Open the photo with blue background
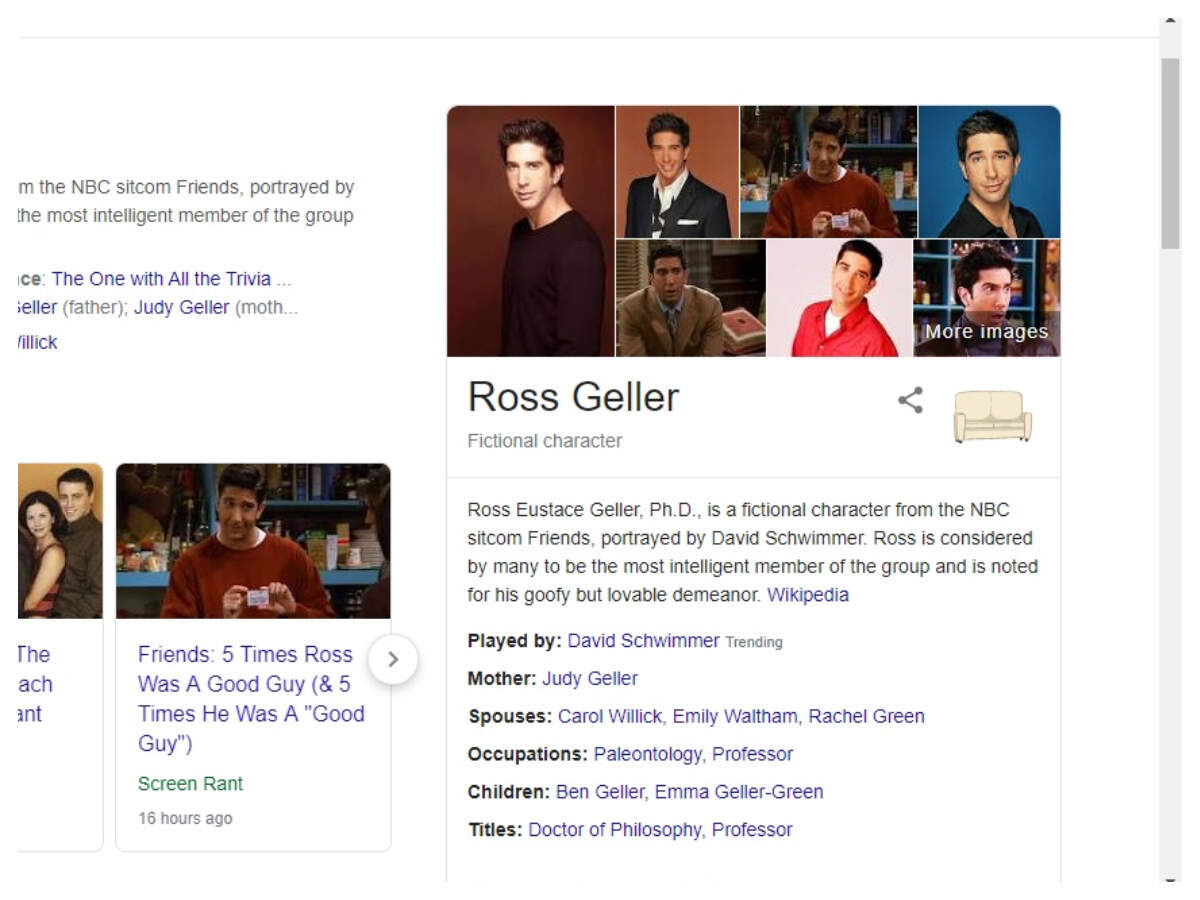1200x900 pixels. pyautogui.click(x=989, y=171)
